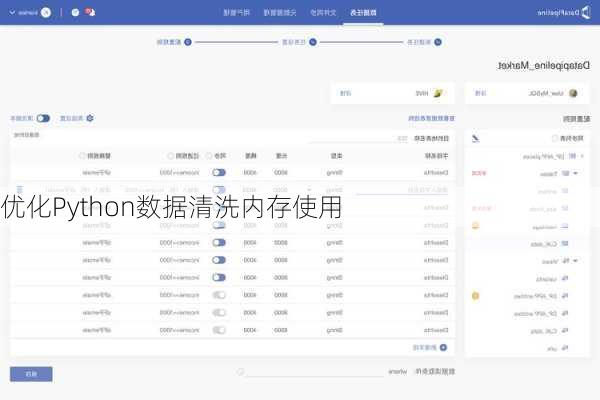Screen dimensions: 600x400
Task: Click the blue button in the page's bottom corner
Action: [x=31, y=374]
